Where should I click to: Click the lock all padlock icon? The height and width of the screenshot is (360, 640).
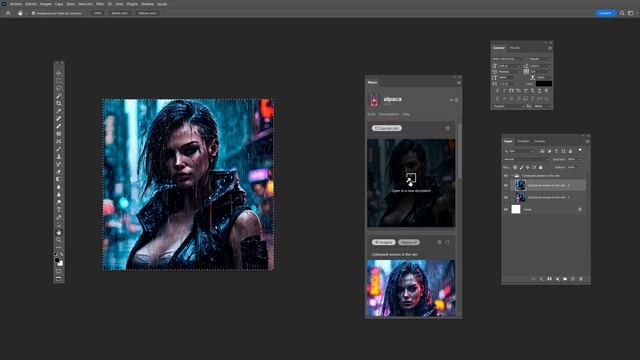[x=541, y=167]
